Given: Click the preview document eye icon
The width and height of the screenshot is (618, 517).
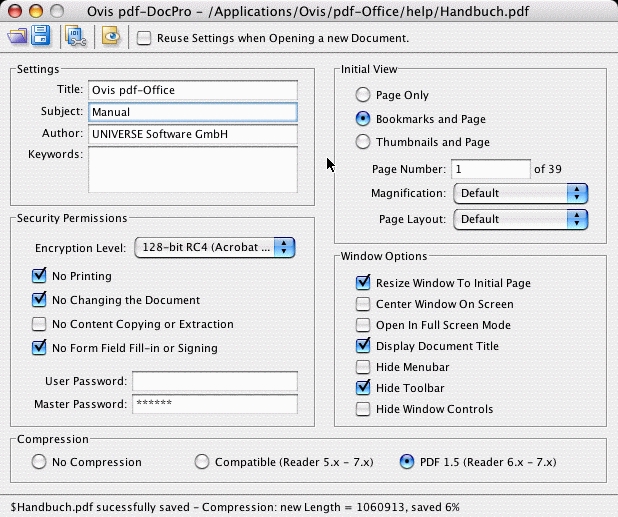Looking at the screenshot, I should click(x=109, y=38).
